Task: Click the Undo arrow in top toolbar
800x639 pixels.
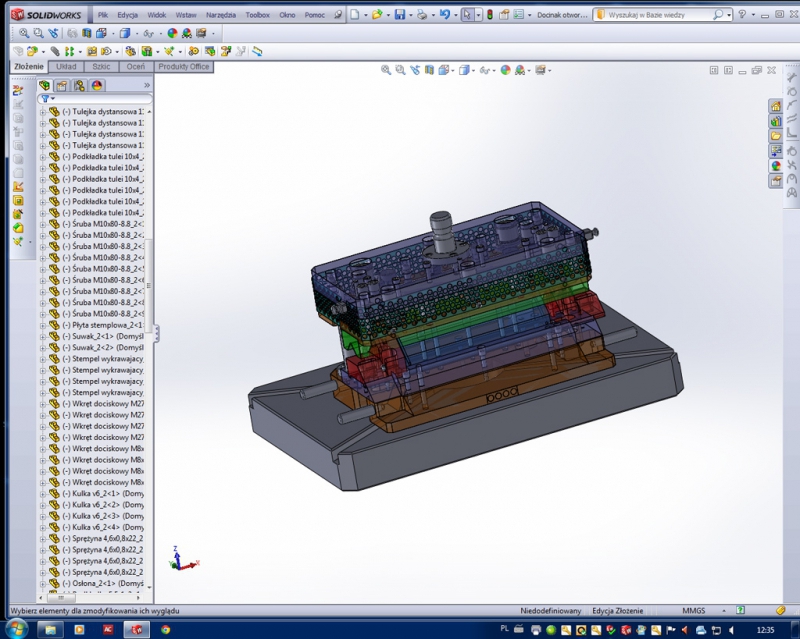Action: tap(446, 15)
